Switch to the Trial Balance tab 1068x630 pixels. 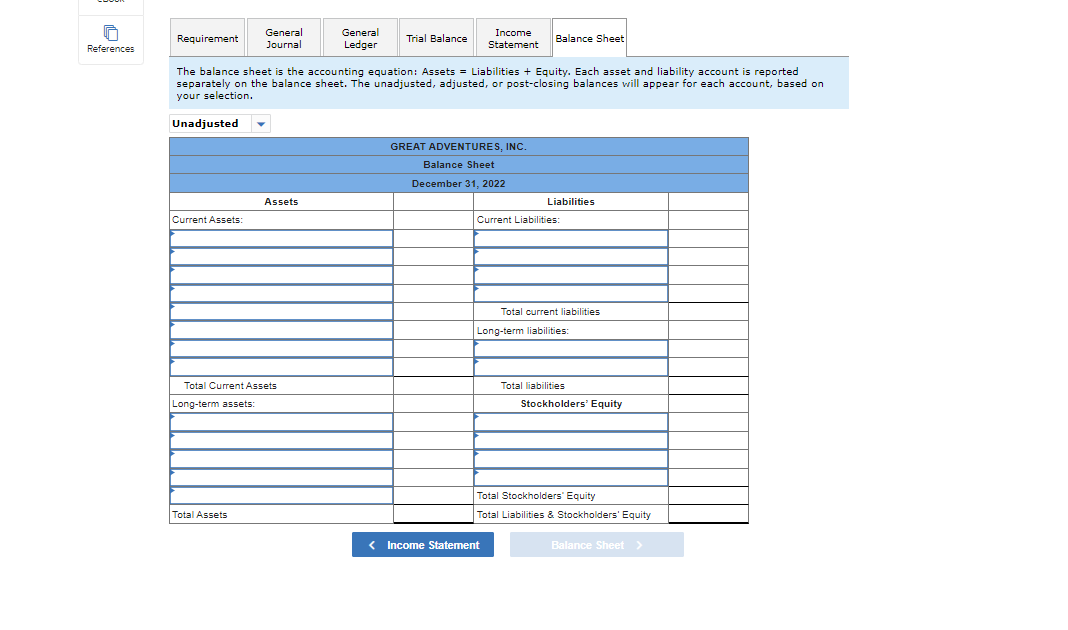point(437,38)
